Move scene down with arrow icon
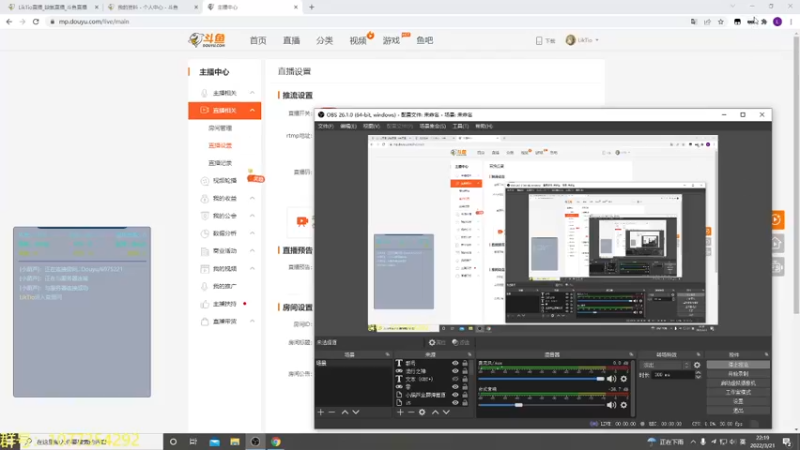 pyautogui.click(x=356, y=412)
